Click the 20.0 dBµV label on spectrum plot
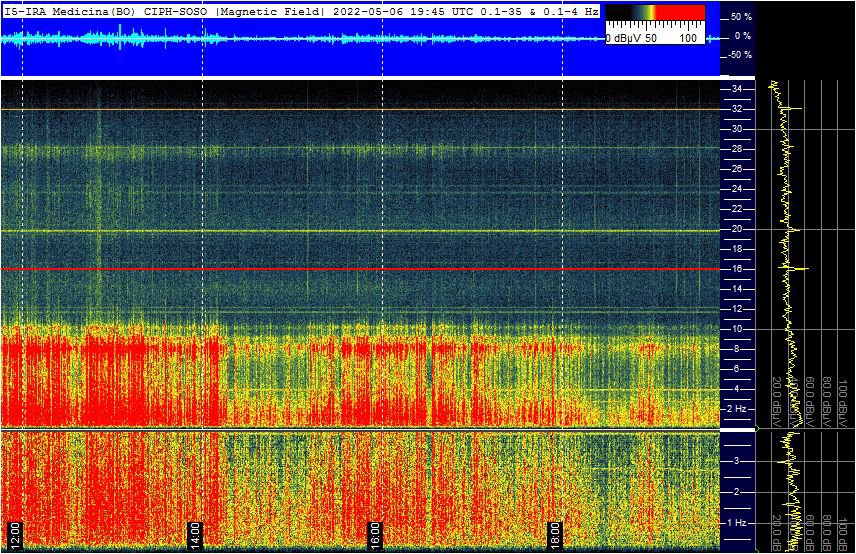The width and height of the screenshot is (856, 554). coord(776,396)
